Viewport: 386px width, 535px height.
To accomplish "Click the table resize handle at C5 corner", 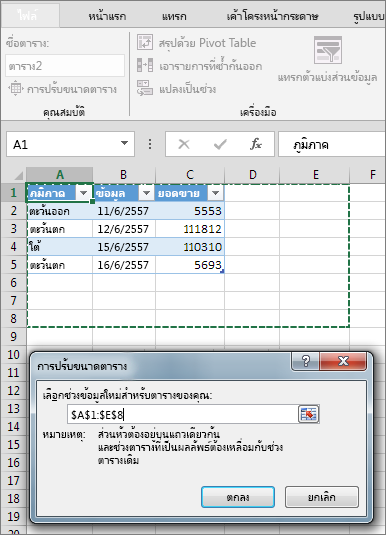I will click(x=223, y=272).
